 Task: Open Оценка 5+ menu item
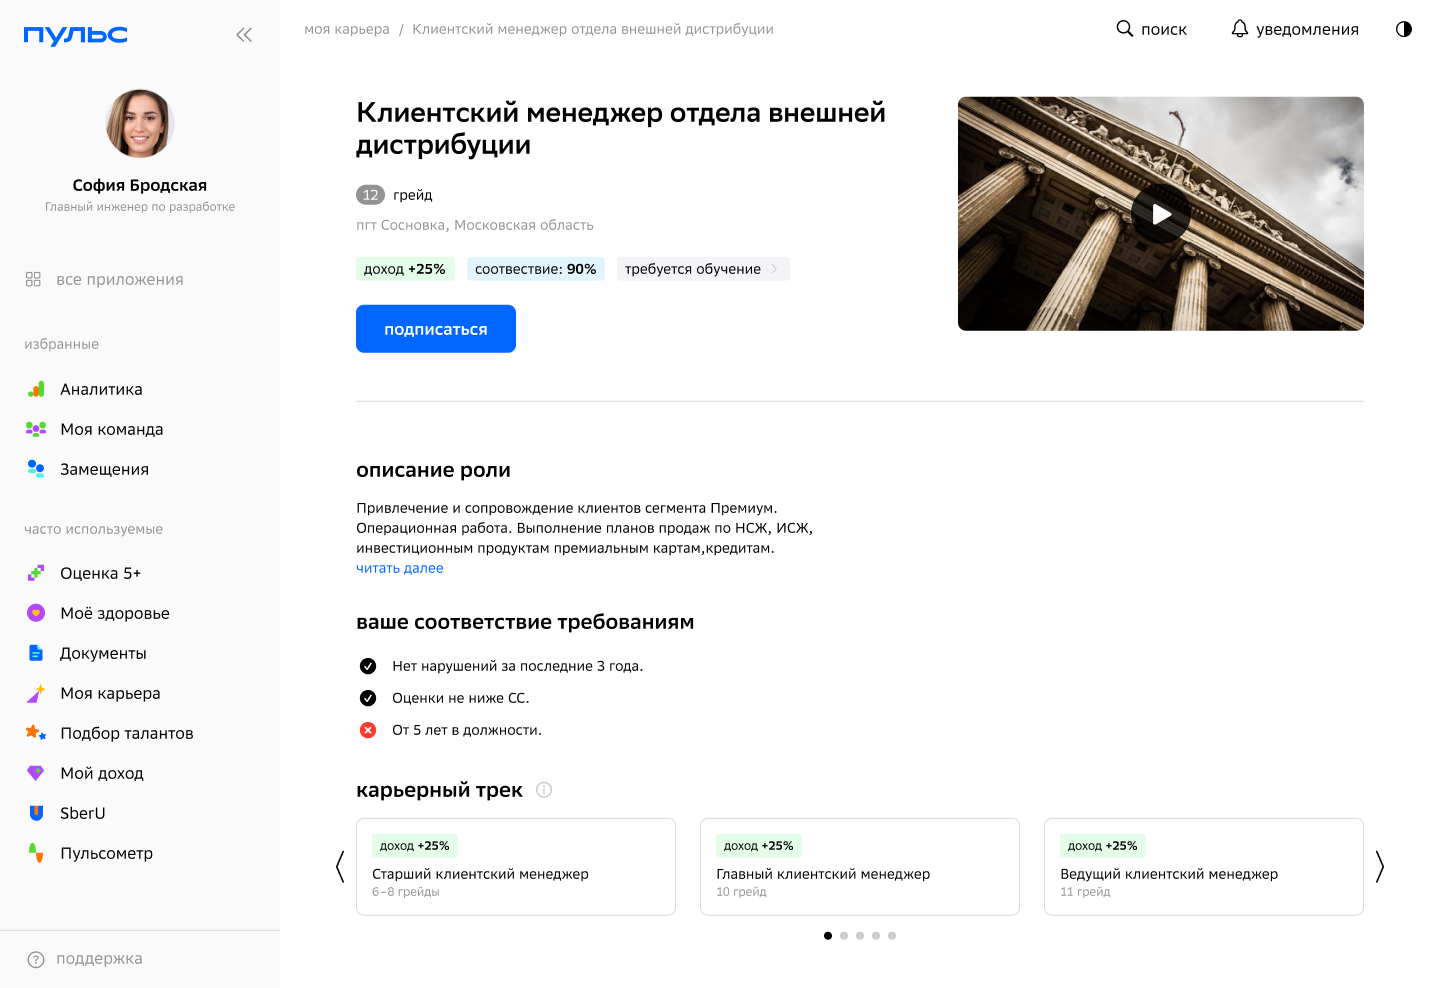(x=100, y=573)
